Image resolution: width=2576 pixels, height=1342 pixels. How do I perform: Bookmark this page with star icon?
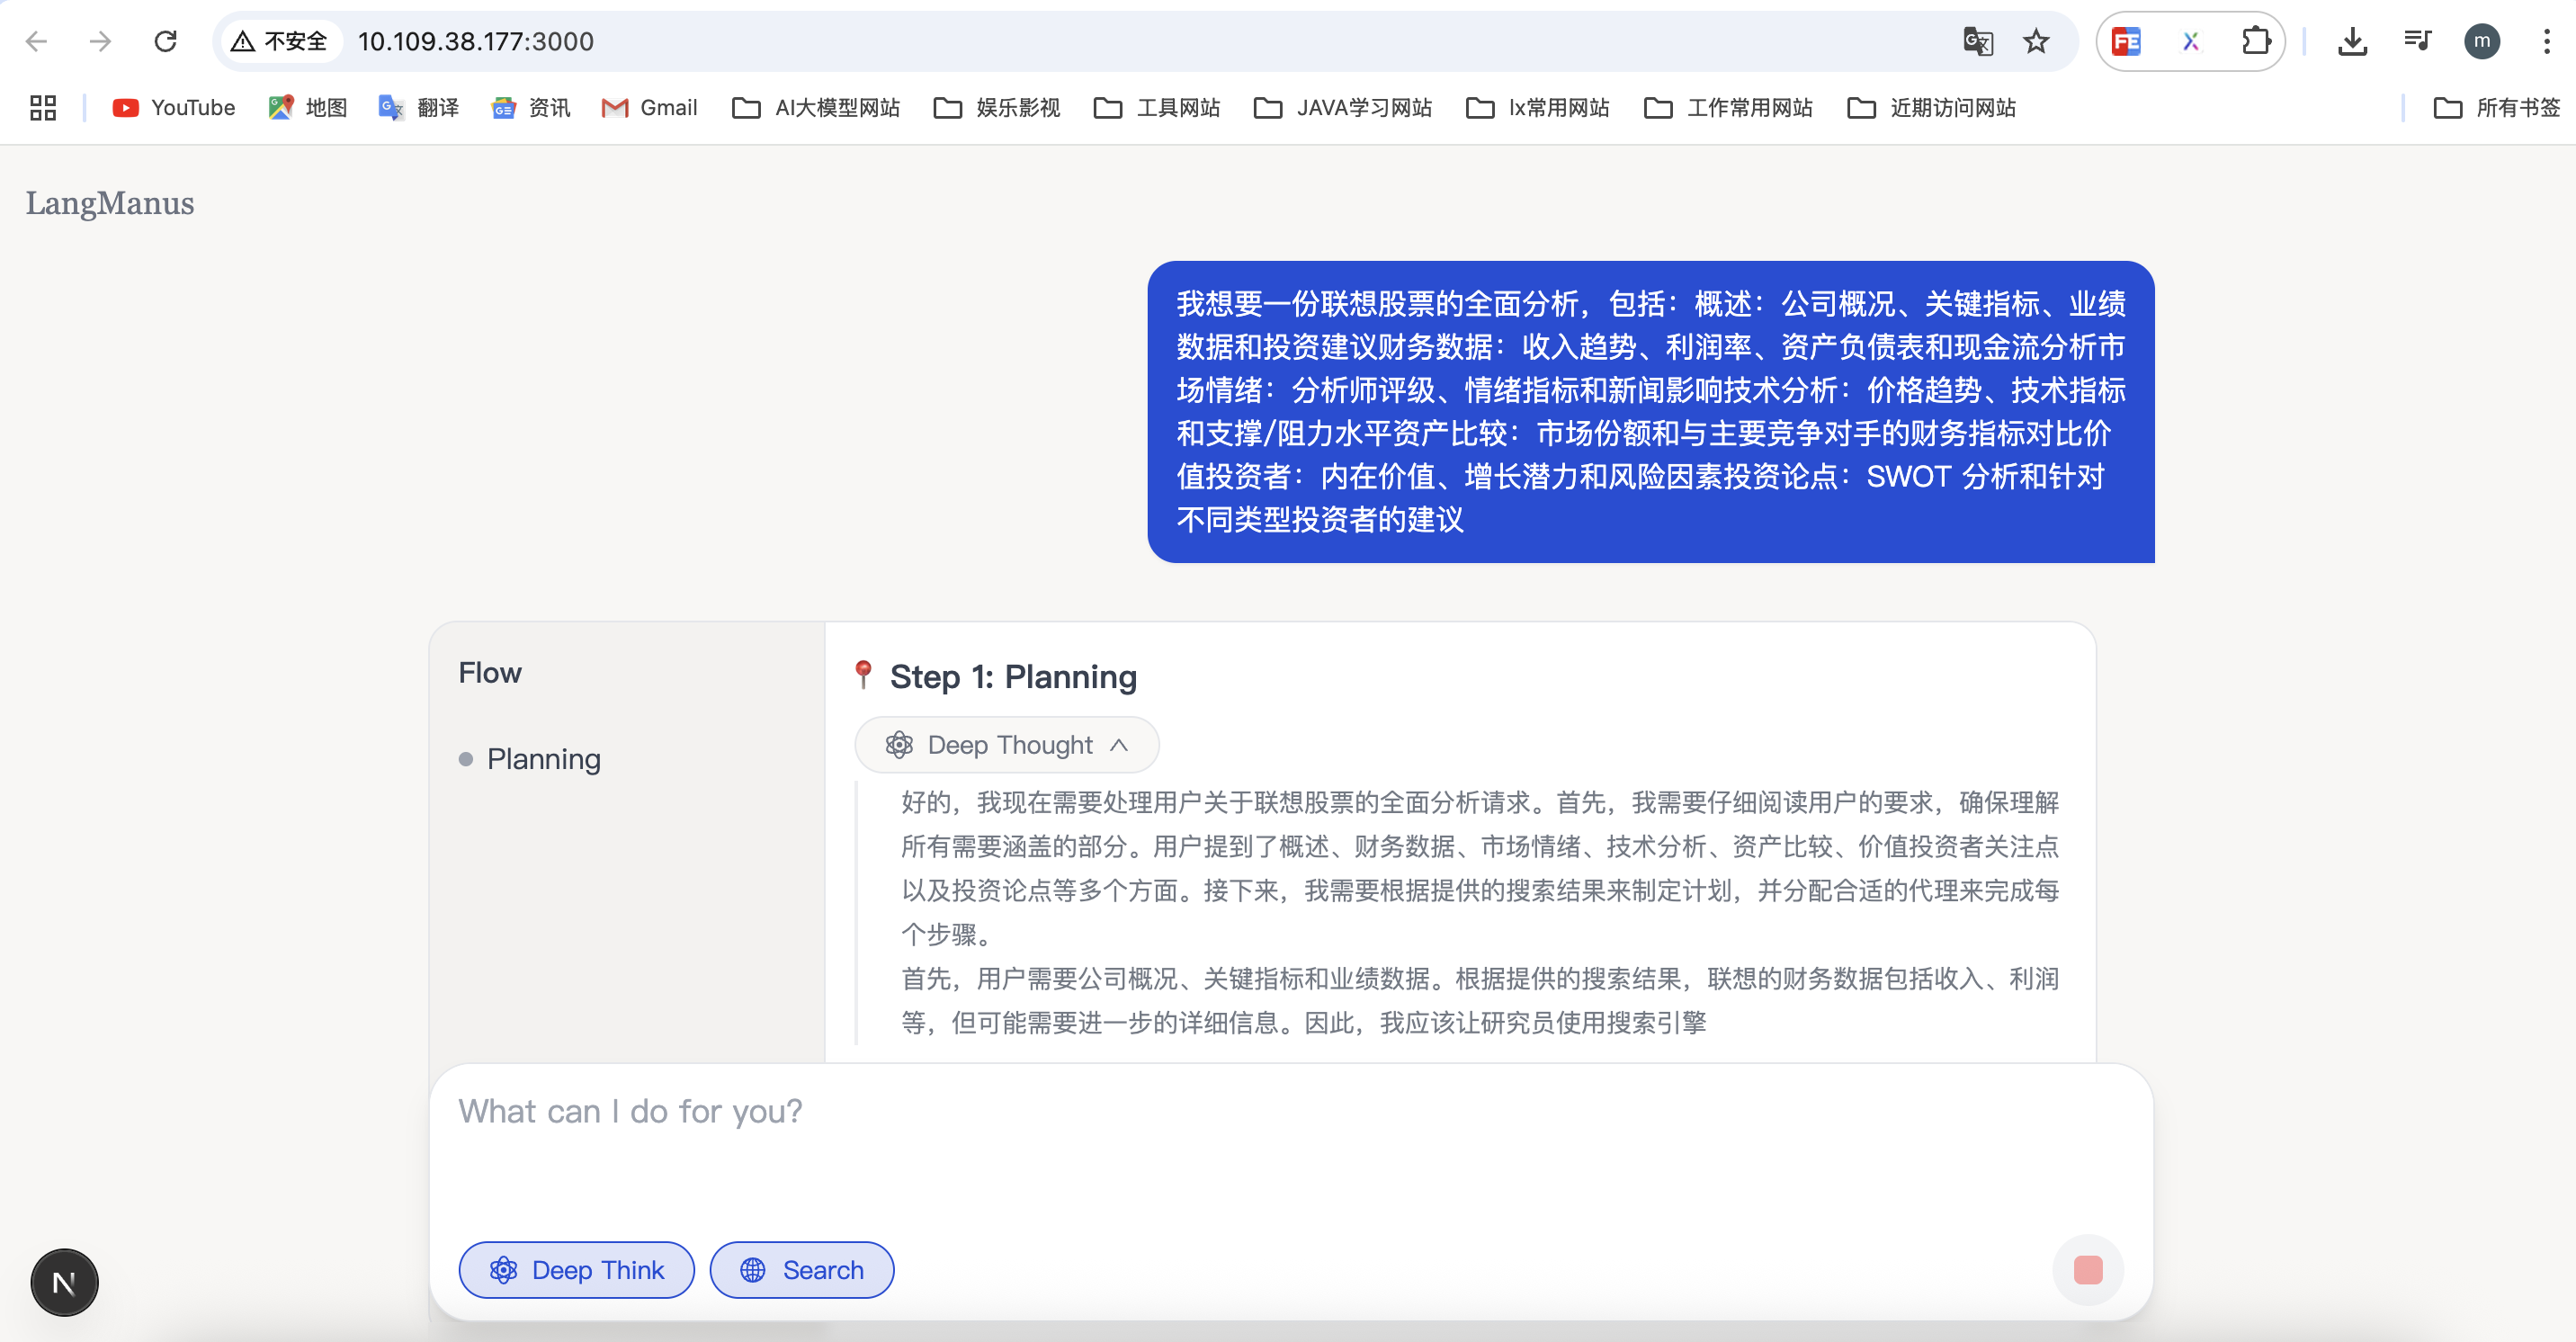coord(2035,41)
